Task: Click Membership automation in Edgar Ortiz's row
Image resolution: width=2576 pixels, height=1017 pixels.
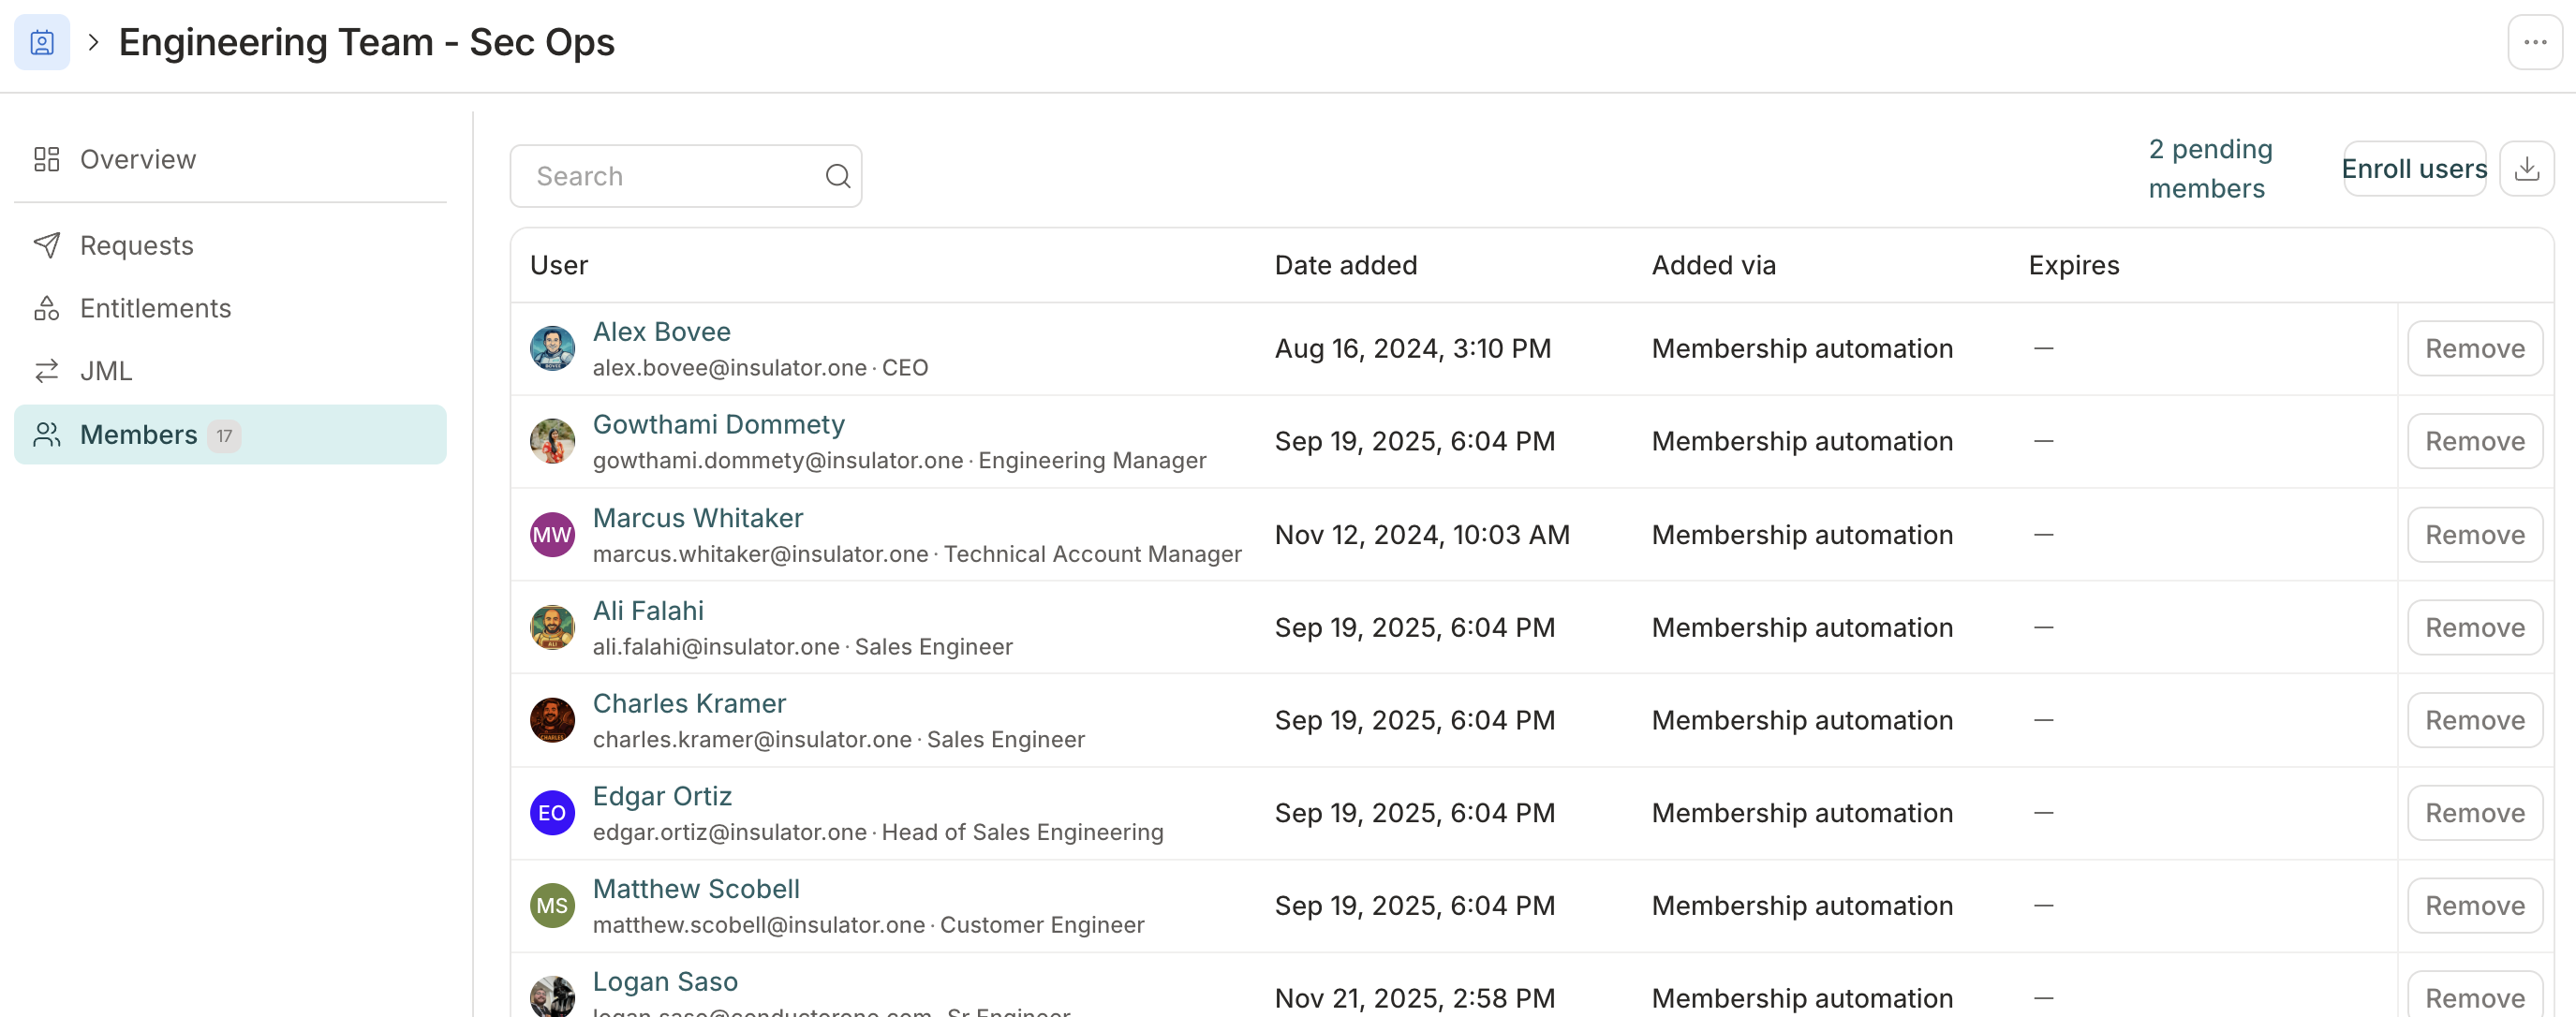Action: 1802,813
